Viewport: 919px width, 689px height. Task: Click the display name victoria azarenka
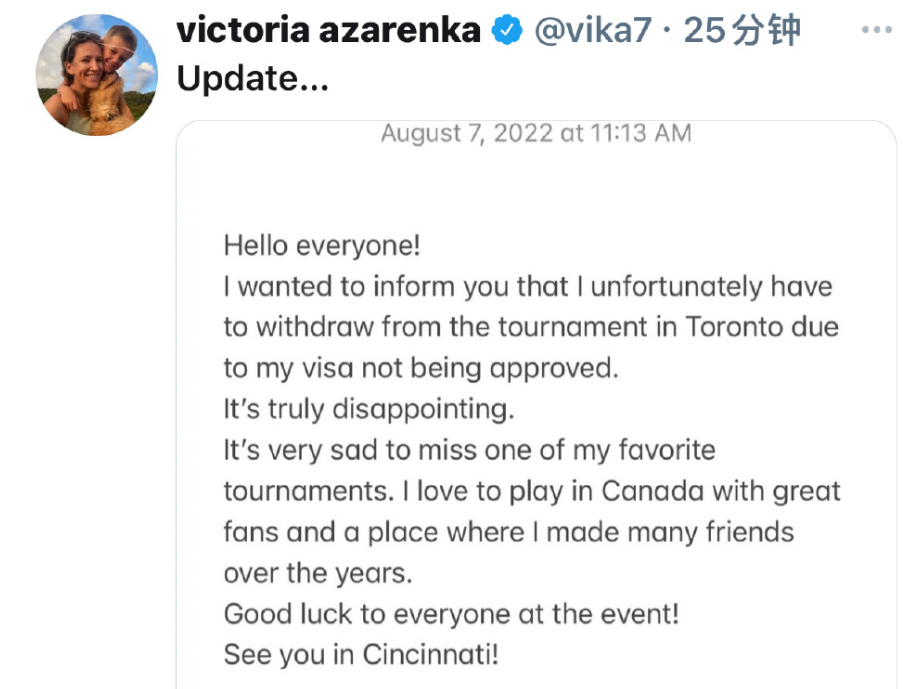point(329,31)
